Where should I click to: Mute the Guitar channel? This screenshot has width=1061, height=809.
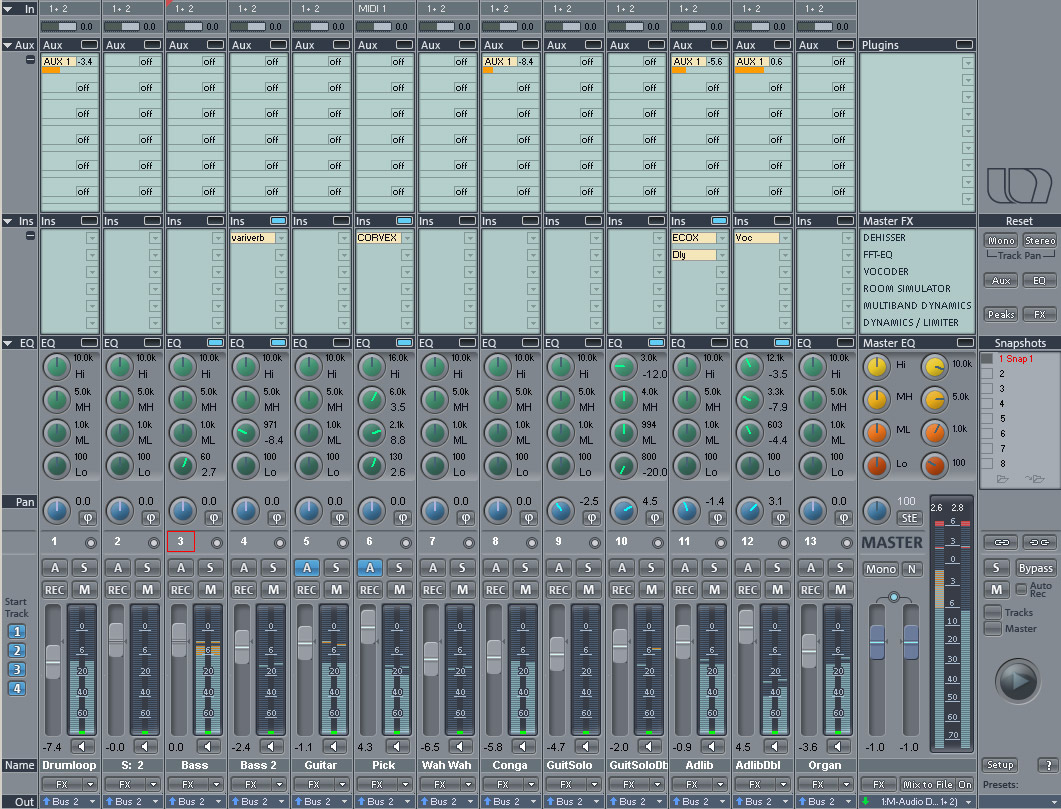pos(336,590)
